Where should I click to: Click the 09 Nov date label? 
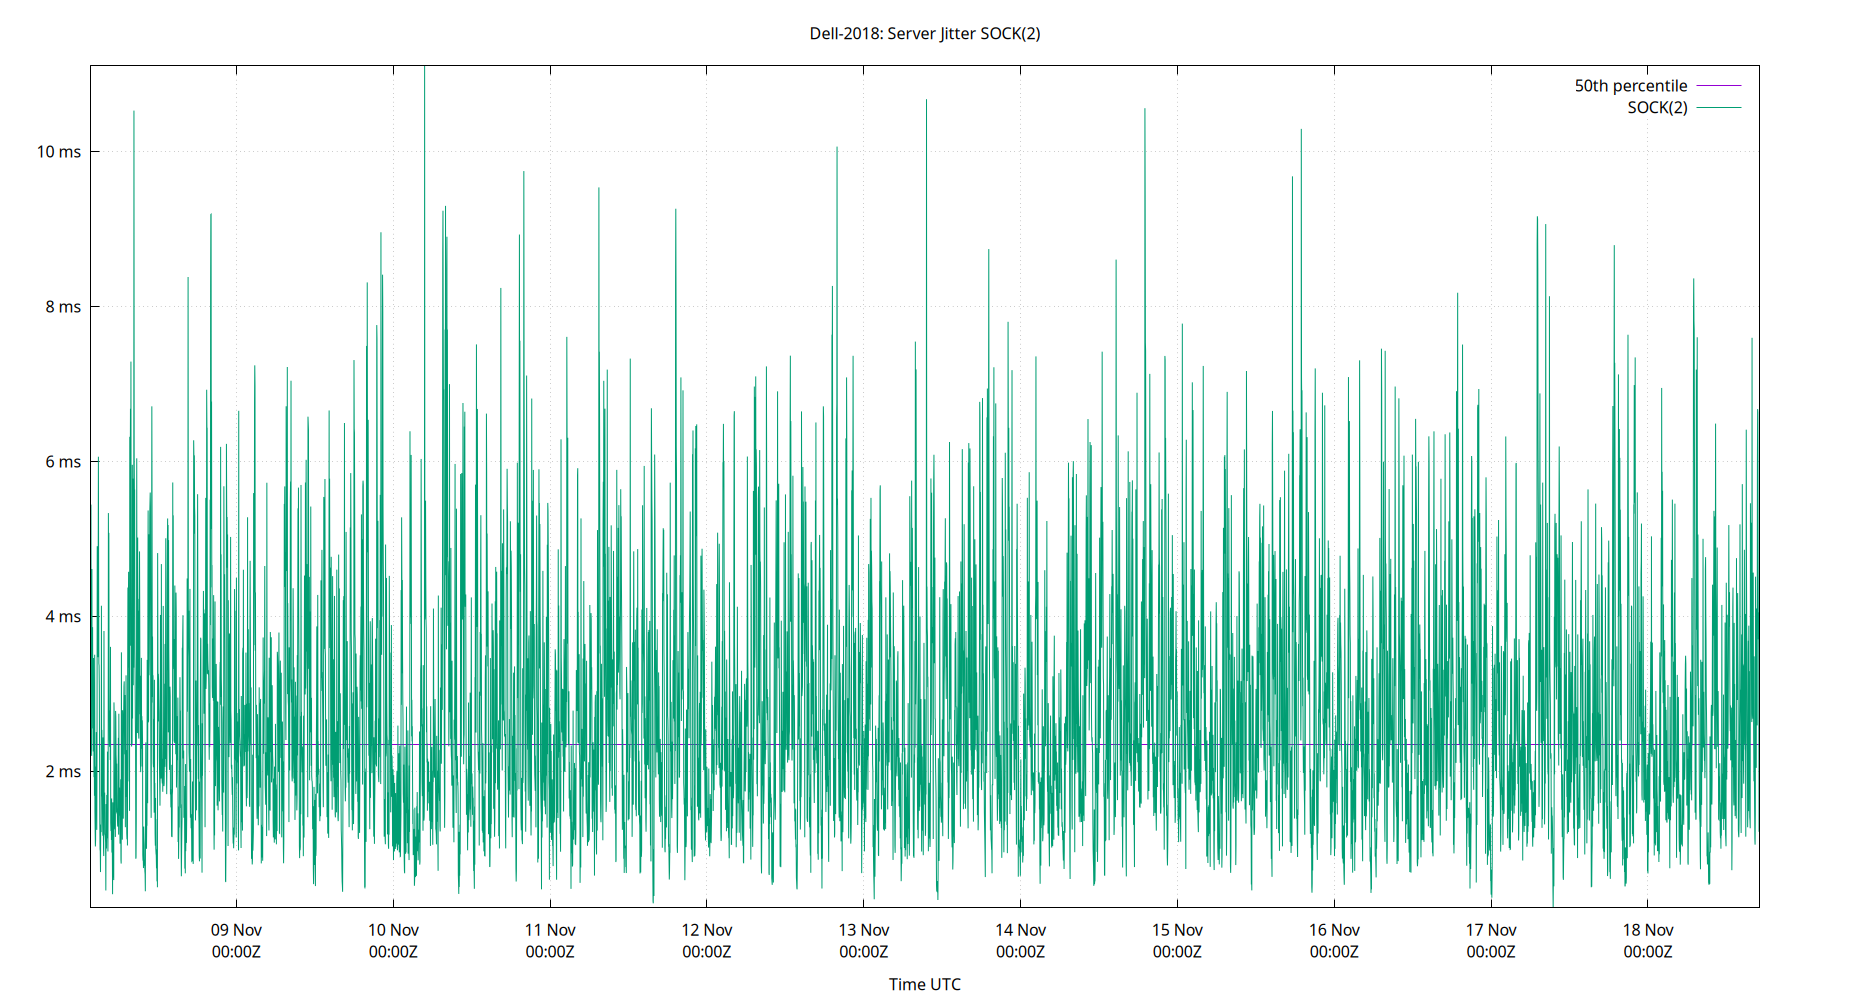pos(234,929)
